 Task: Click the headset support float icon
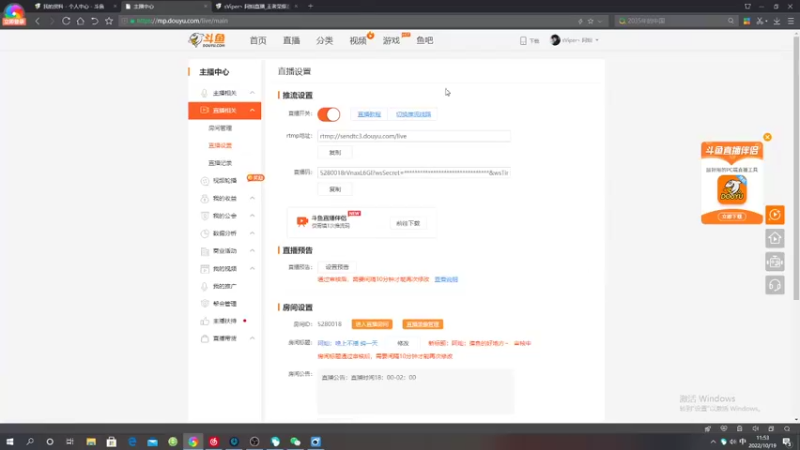point(774,285)
